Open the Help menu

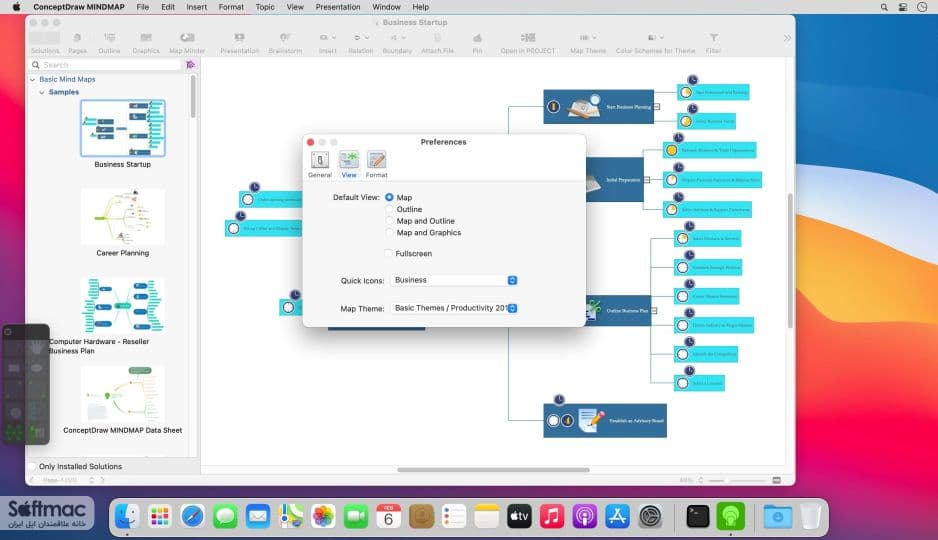(x=421, y=7)
